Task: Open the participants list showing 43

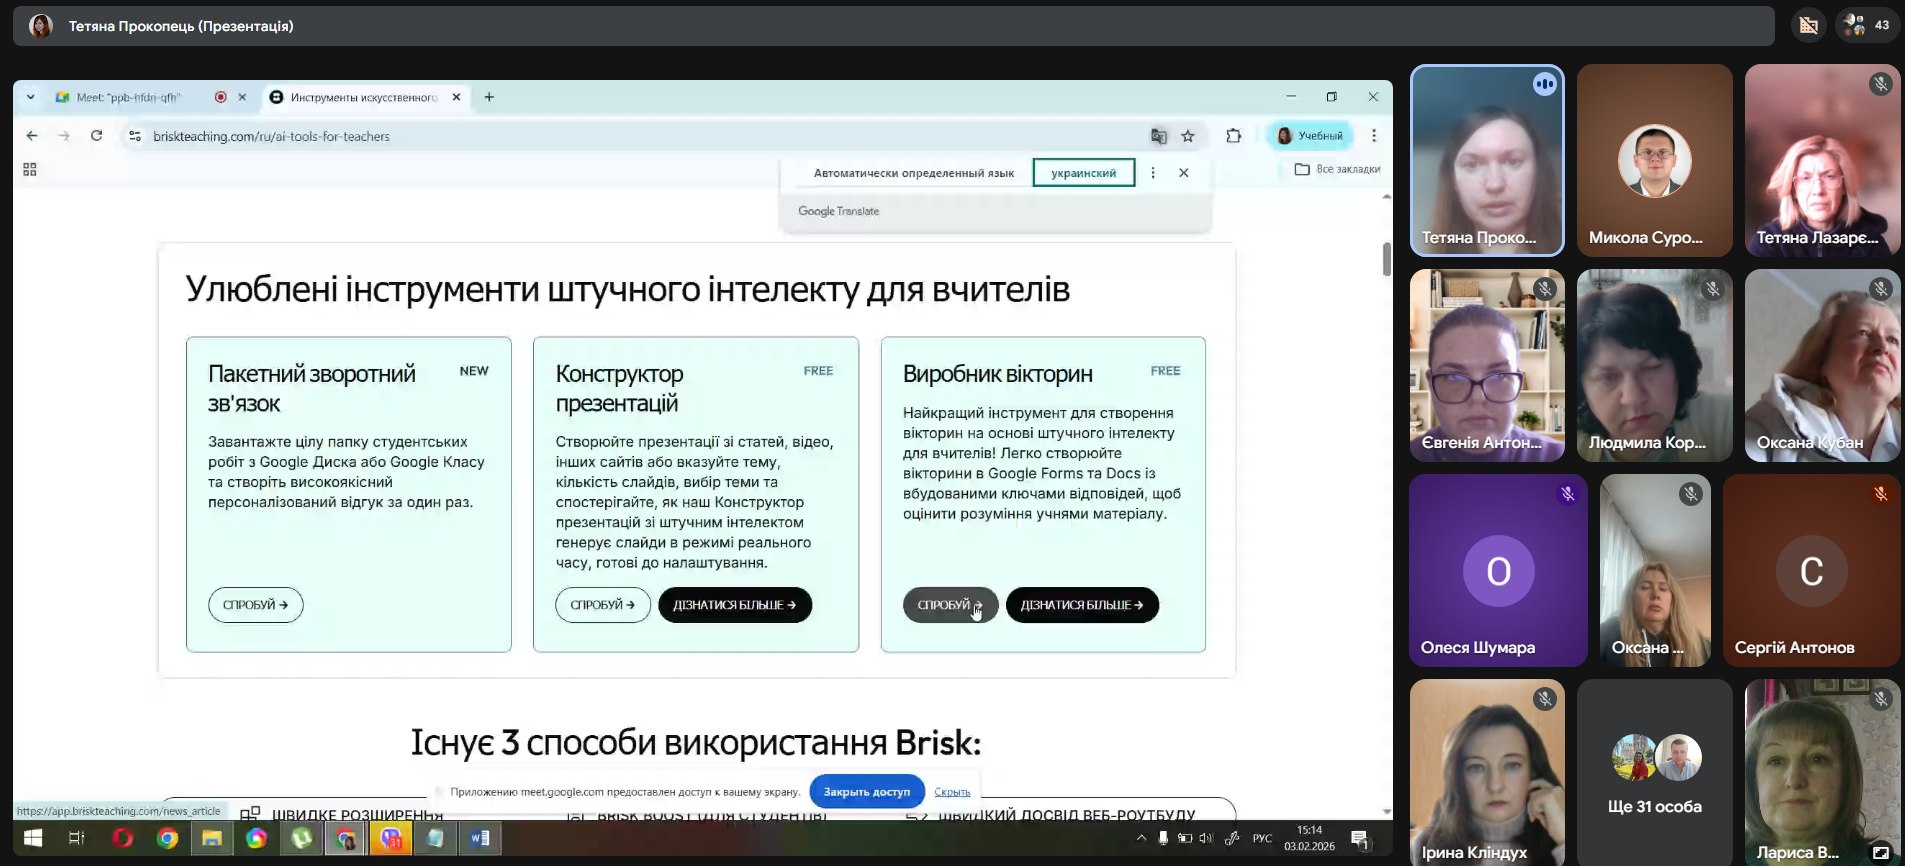Action: [1867, 26]
